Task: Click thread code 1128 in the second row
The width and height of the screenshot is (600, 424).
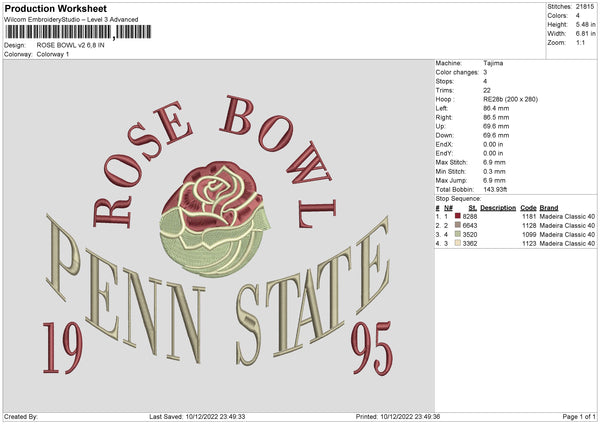Action: tap(529, 225)
